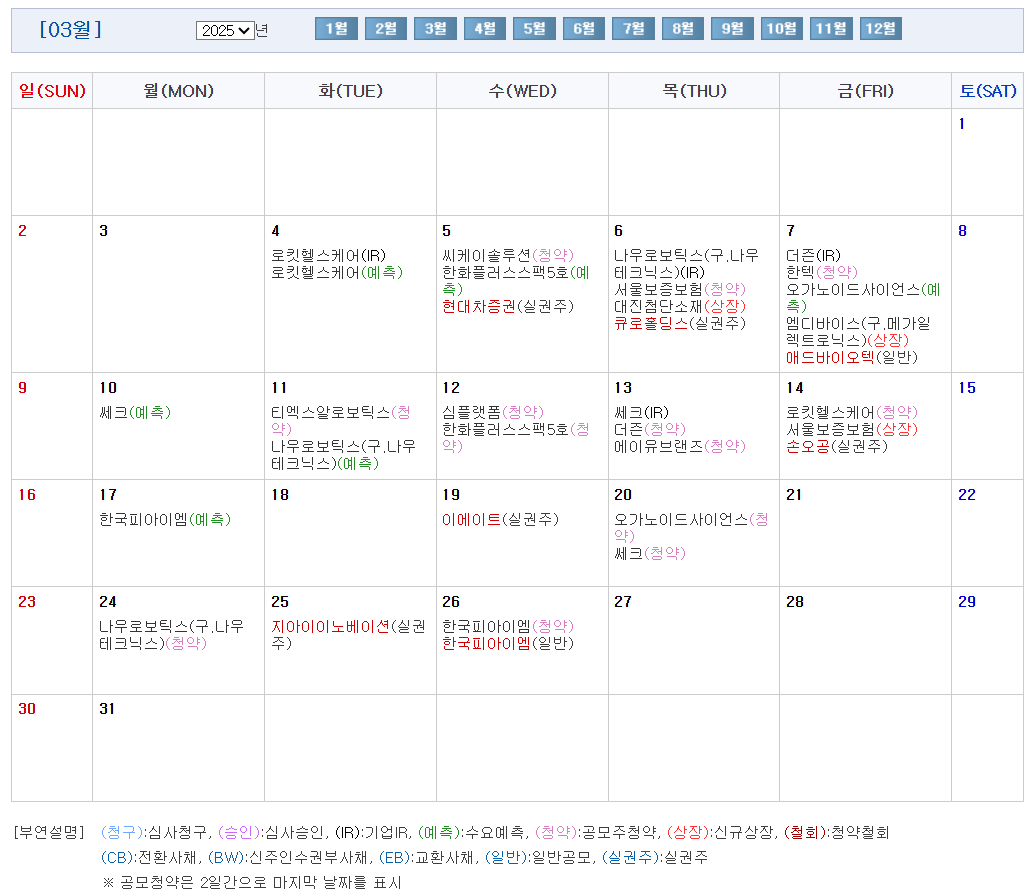Open 쎄크(청약) on March 20
Viewport: 1032px width, 893px height.
pos(650,553)
